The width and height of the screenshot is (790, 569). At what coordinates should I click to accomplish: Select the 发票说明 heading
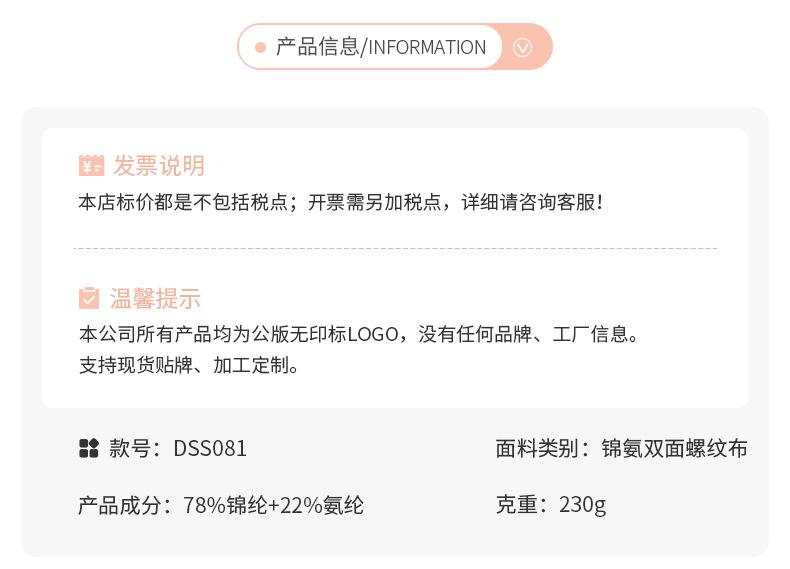coord(158,166)
